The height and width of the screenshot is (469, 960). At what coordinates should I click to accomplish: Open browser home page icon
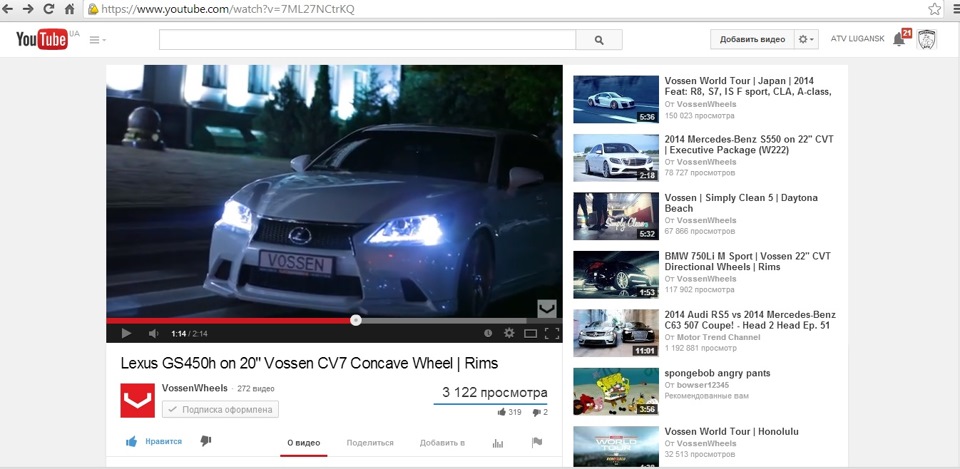(x=70, y=9)
